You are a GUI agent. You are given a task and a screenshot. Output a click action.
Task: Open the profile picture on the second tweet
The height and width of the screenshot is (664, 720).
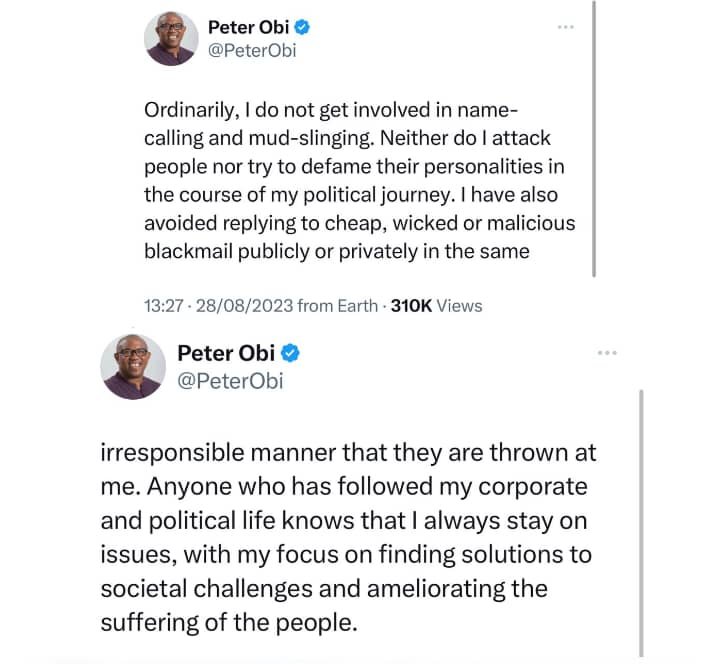click(132, 366)
